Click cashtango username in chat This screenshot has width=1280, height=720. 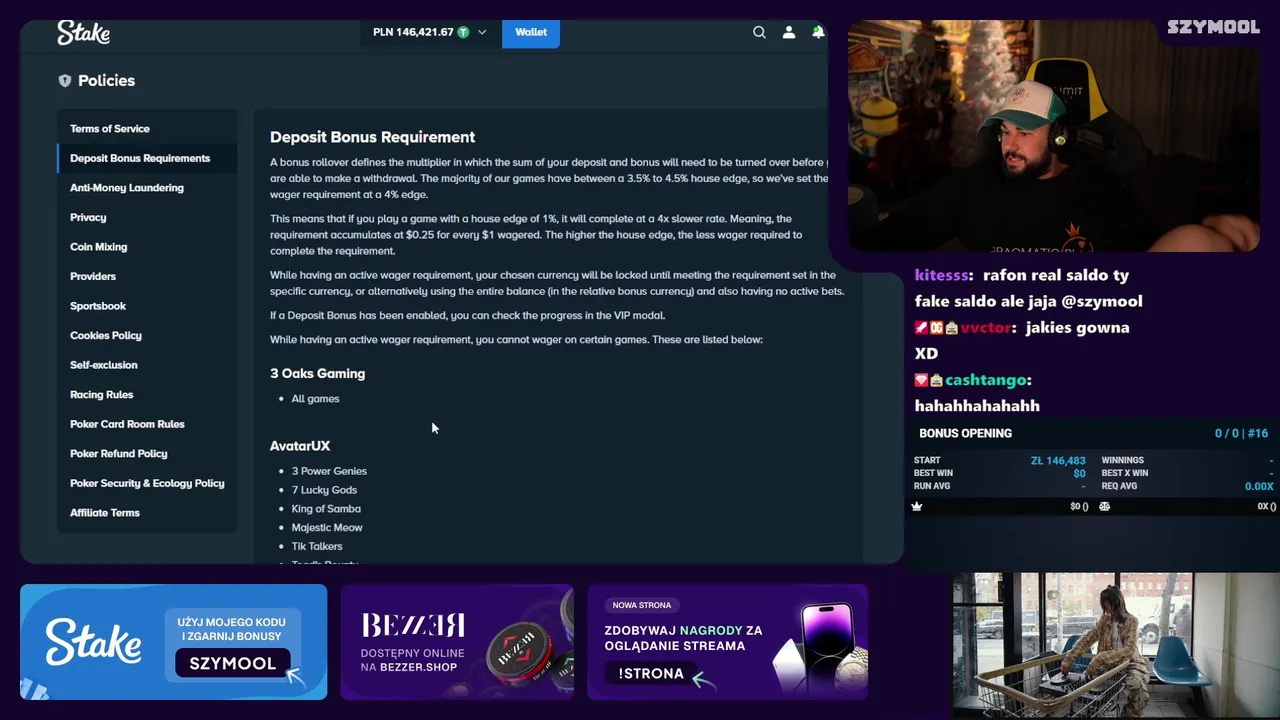point(988,380)
